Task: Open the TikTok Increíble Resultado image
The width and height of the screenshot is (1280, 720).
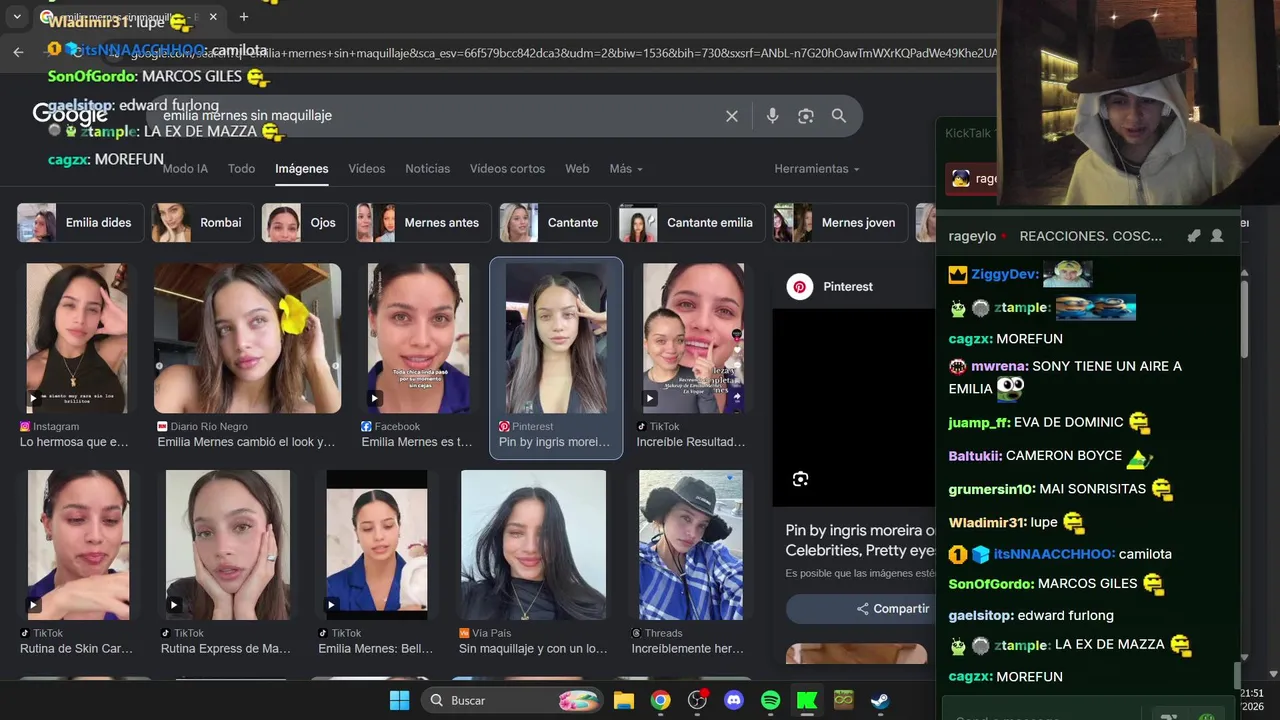Action: point(694,338)
